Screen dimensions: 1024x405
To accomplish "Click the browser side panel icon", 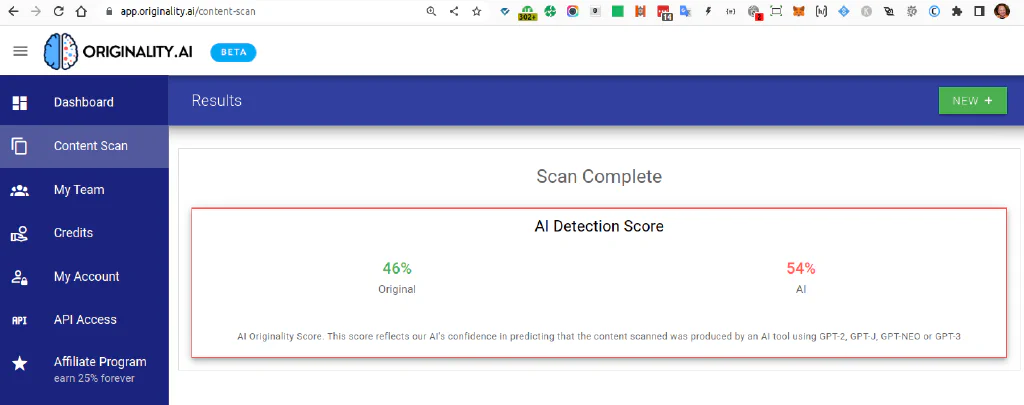I will tap(979, 11).
